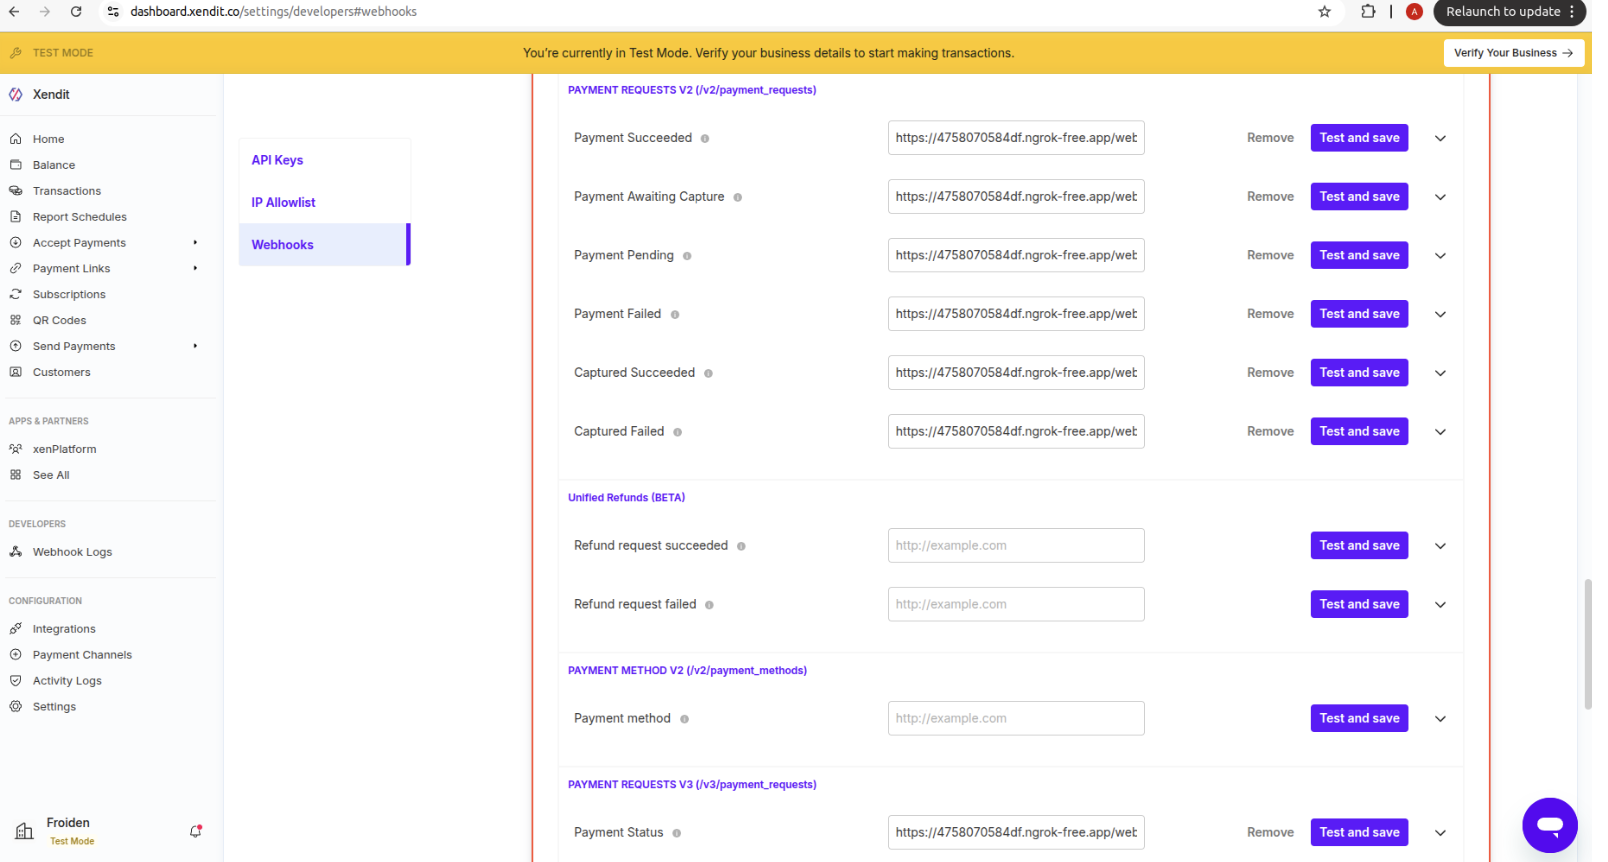Viewport: 1608px width, 862px height.
Task: Show the info tooltip for Captured Failed
Action: 677,432
